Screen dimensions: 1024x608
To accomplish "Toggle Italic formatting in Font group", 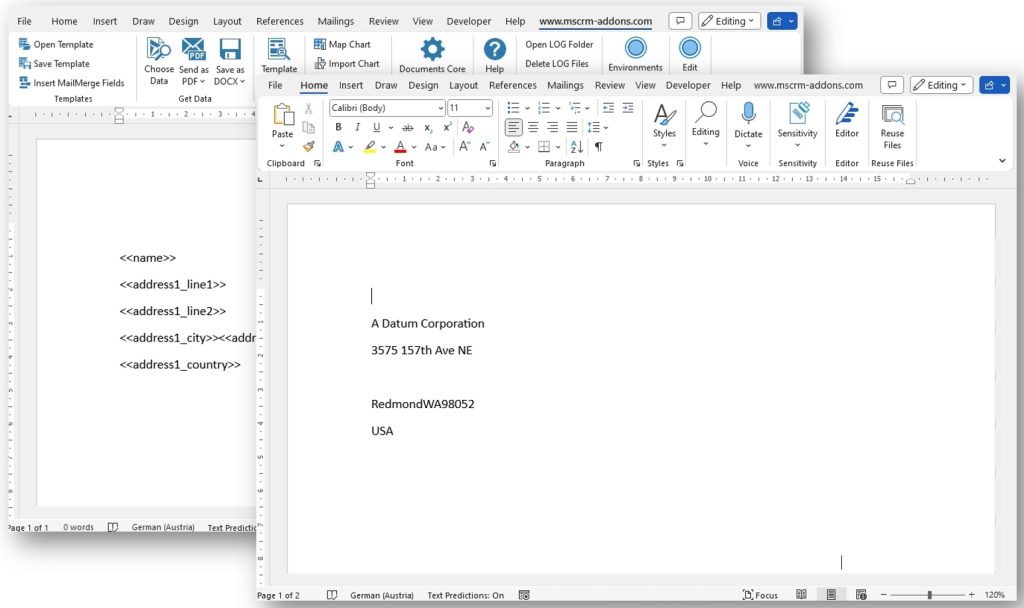I will click(x=357, y=127).
